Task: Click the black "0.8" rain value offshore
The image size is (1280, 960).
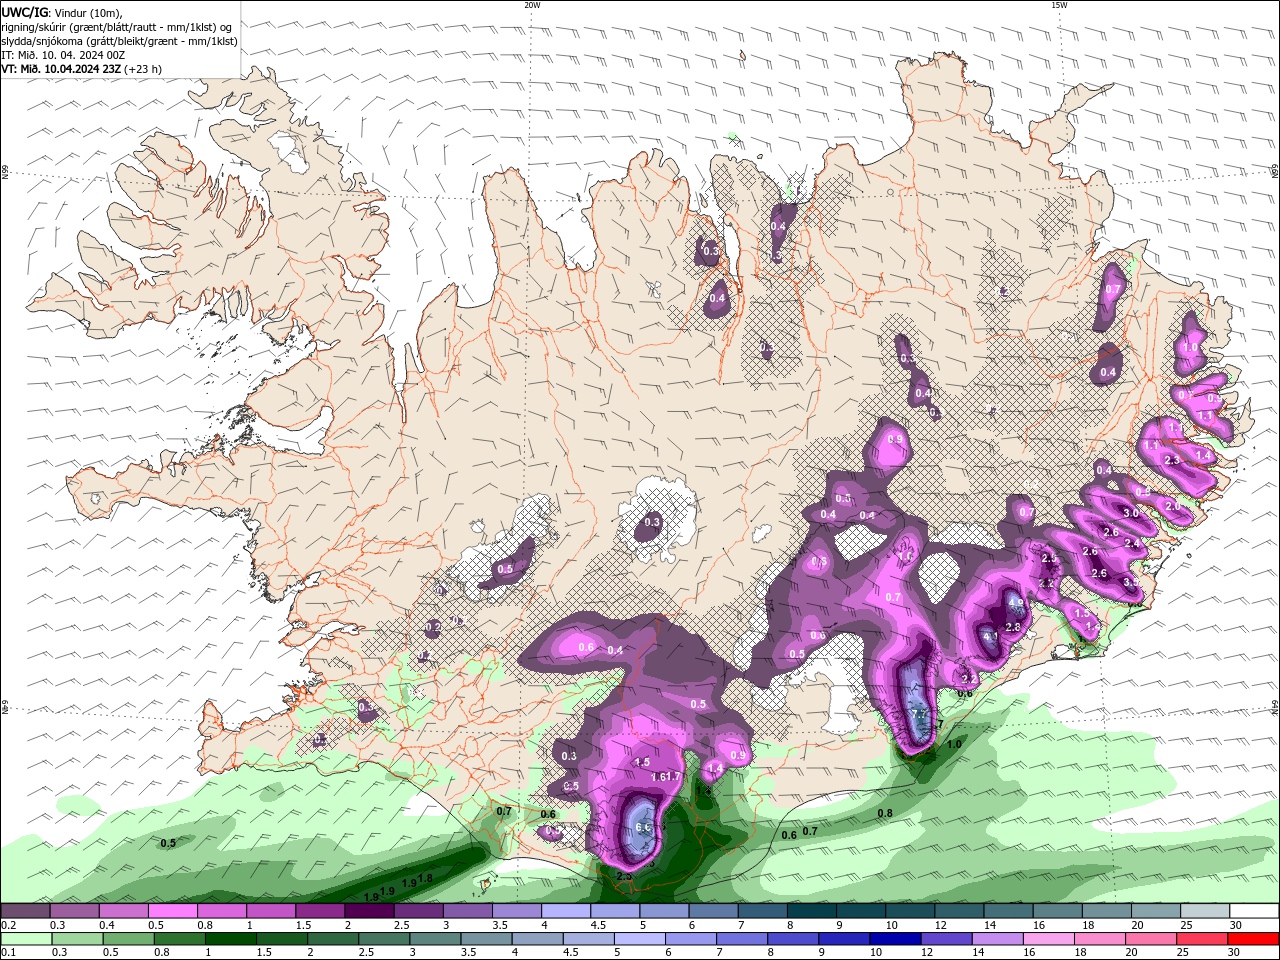Action: (885, 814)
